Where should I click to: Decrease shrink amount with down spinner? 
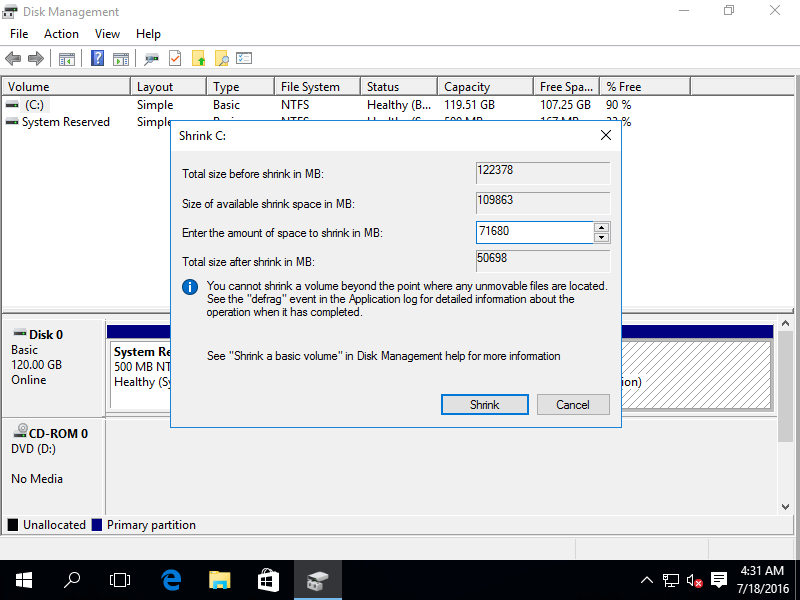[x=602, y=237]
